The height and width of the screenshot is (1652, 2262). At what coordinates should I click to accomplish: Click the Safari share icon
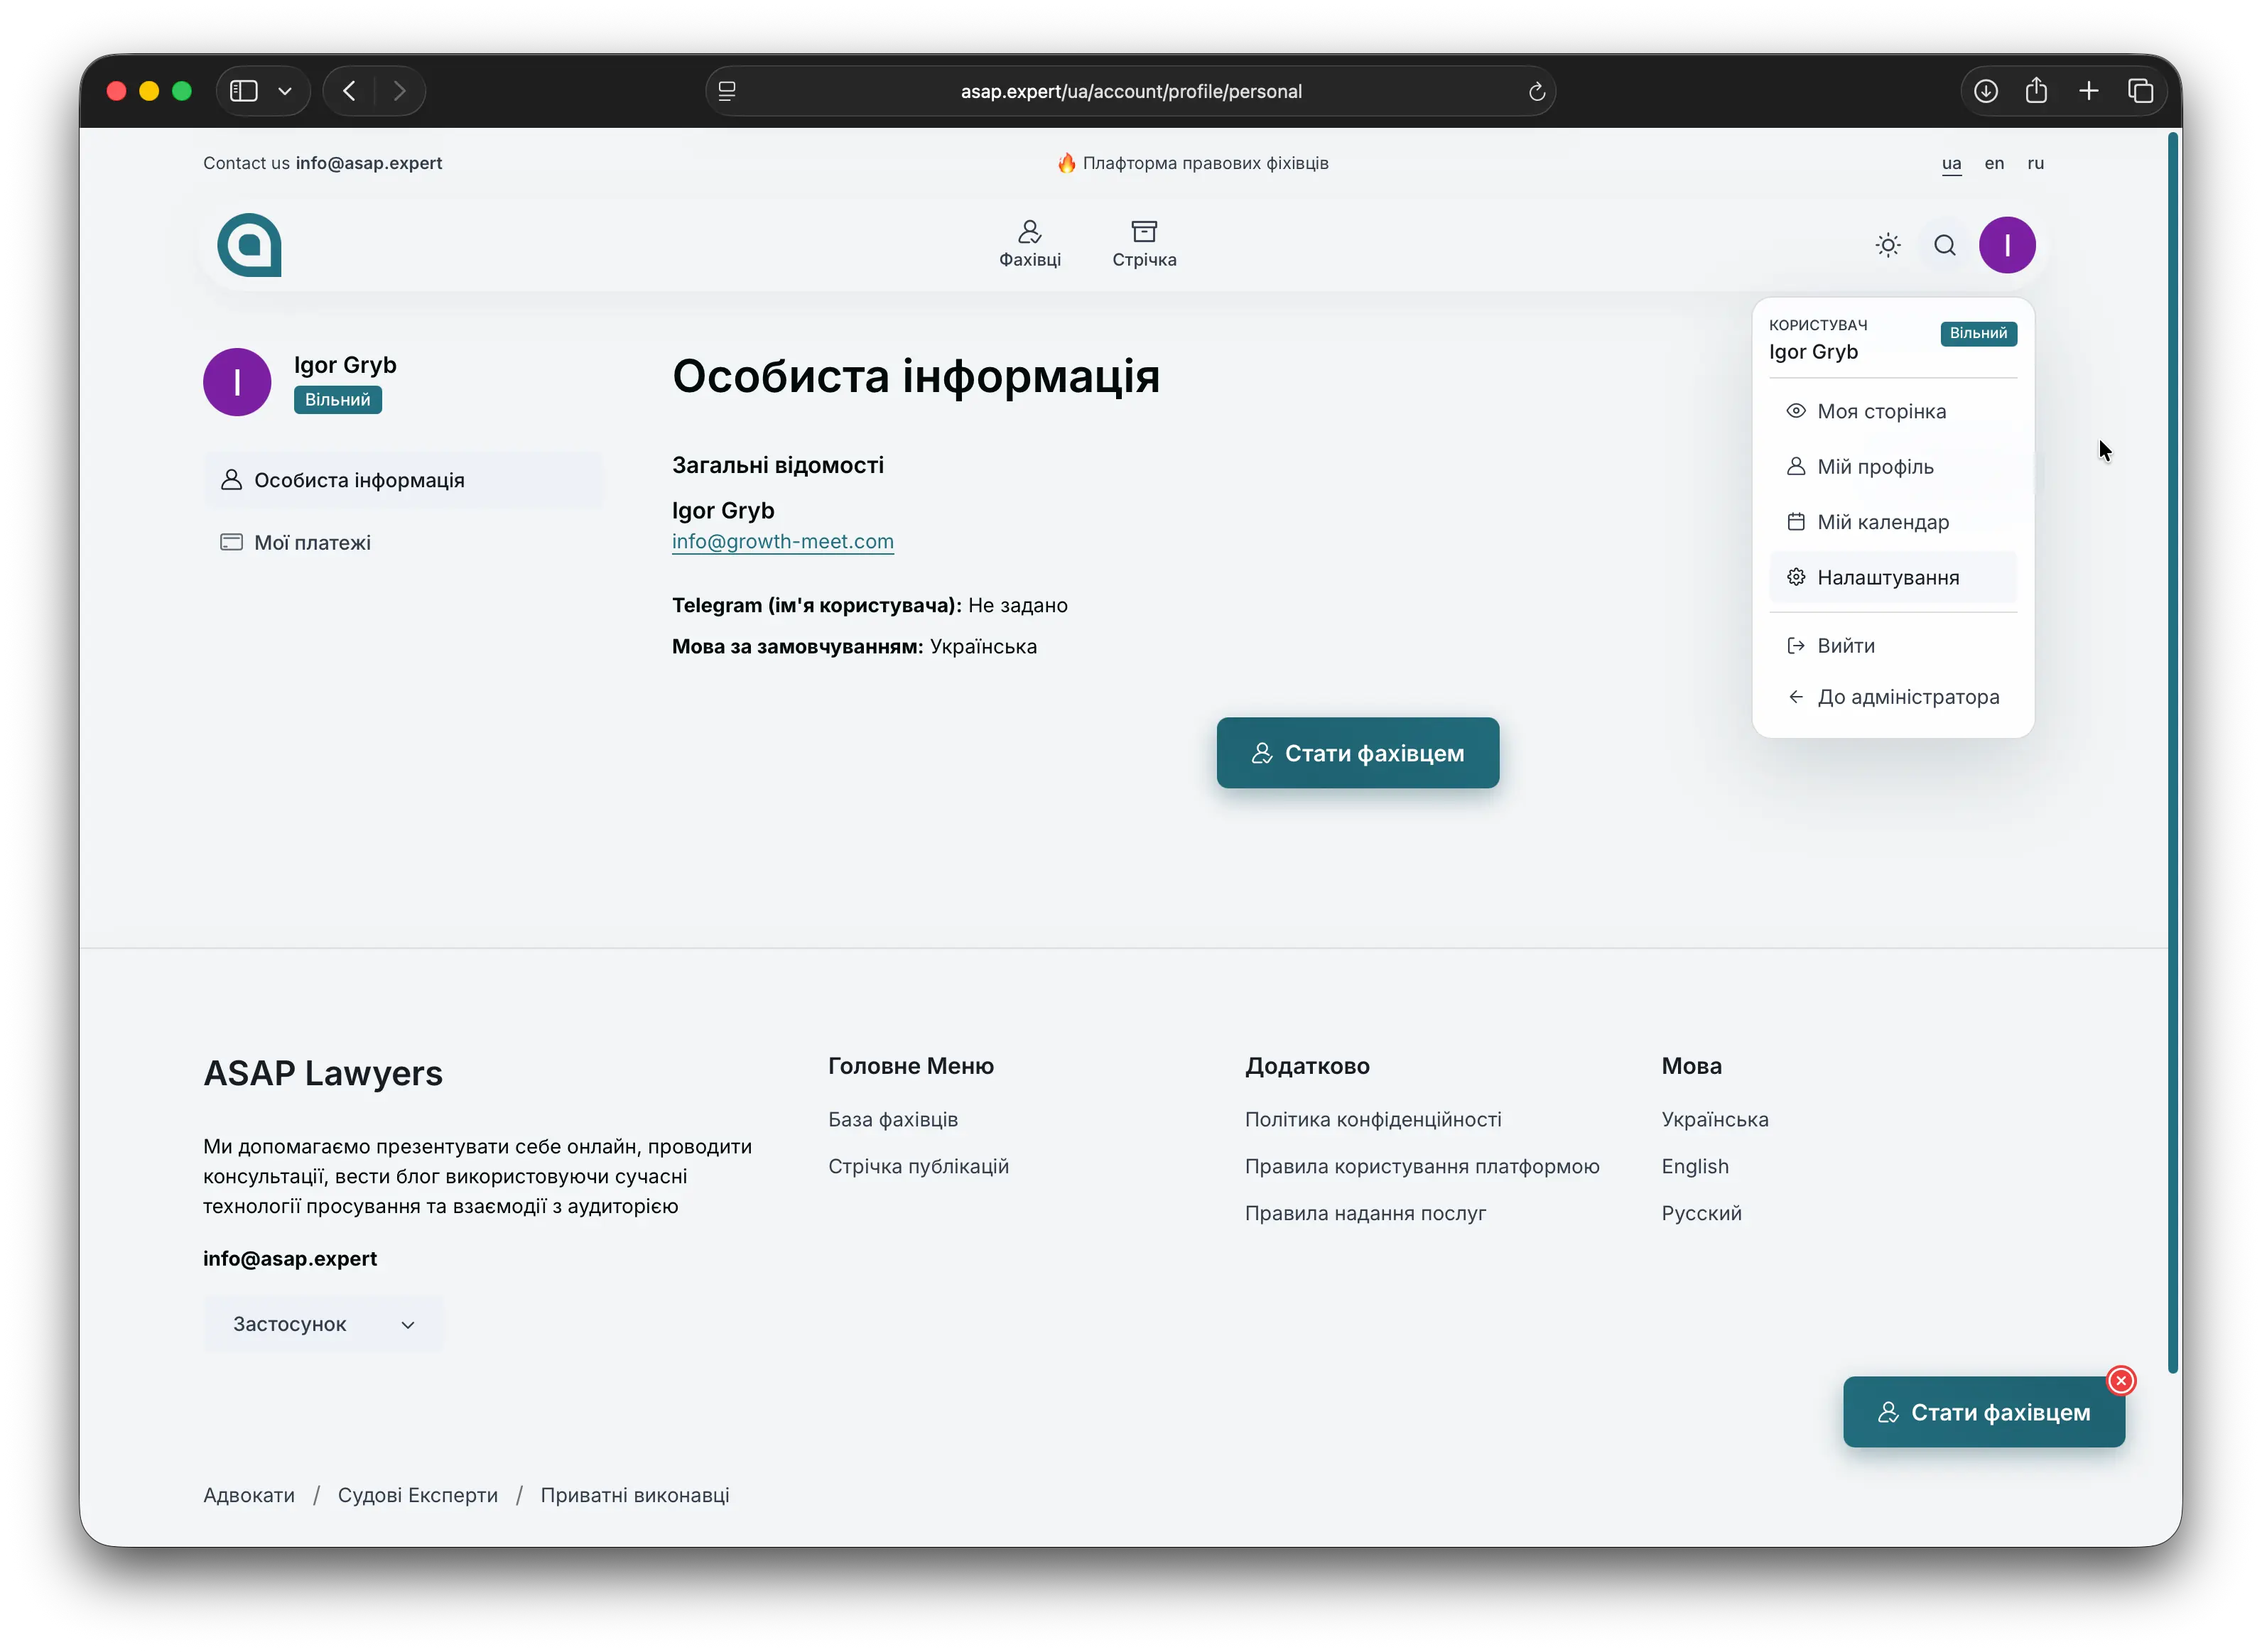click(x=2037, y=90)
